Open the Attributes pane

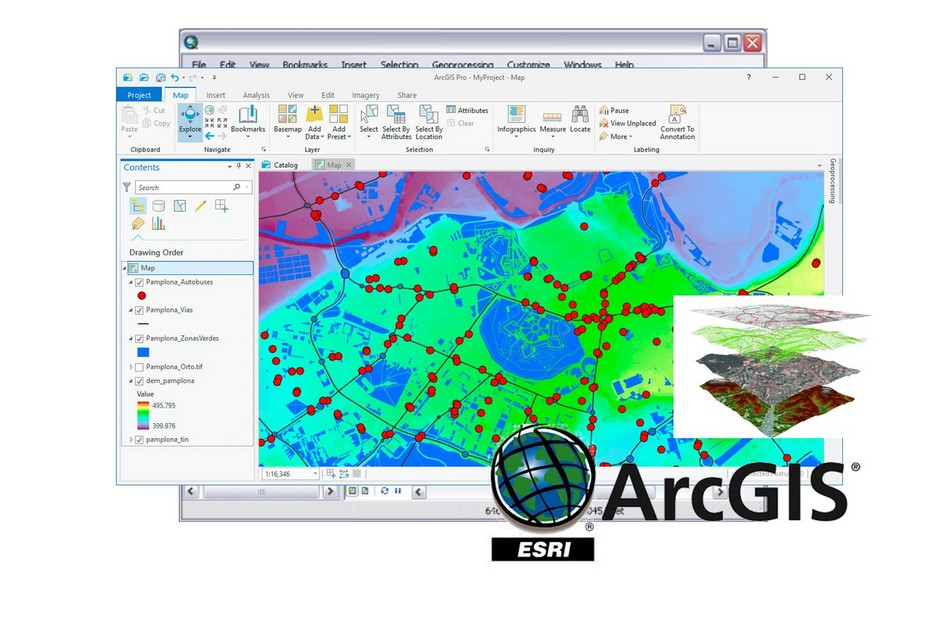click(x=467, y=110)
